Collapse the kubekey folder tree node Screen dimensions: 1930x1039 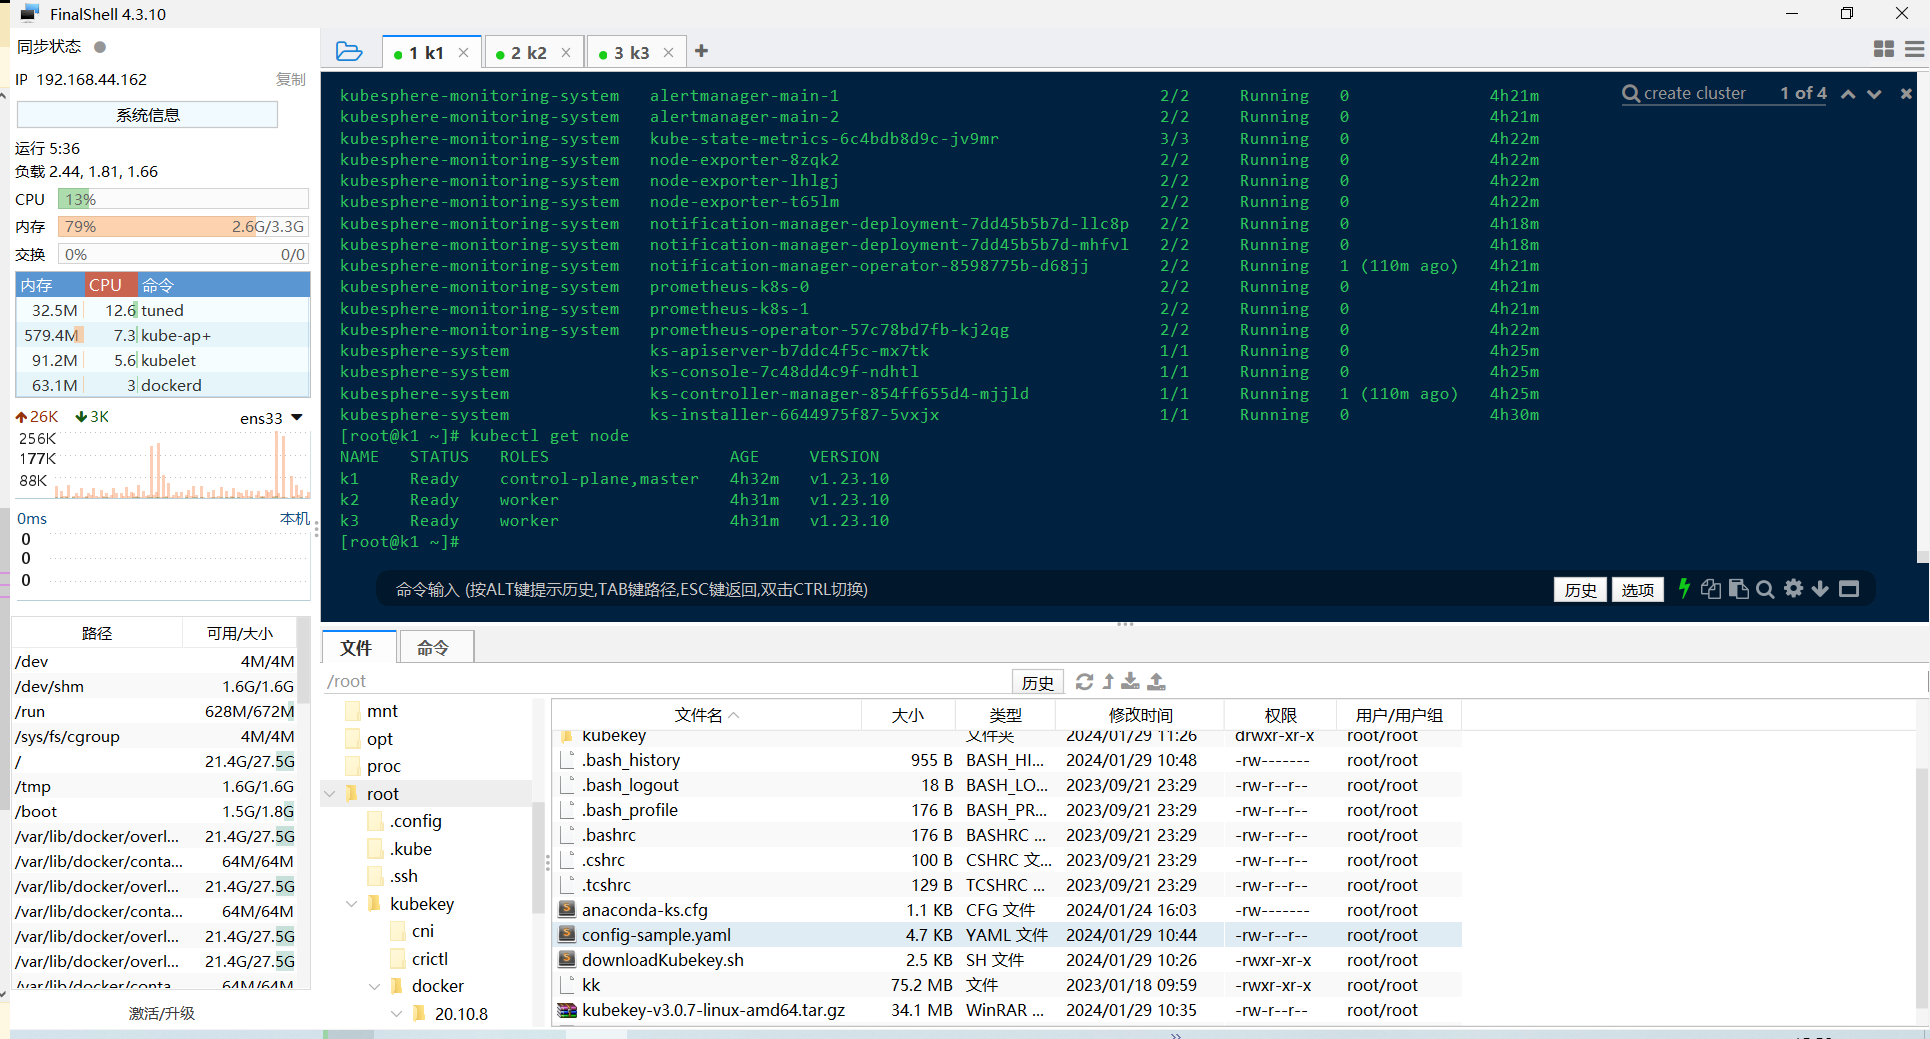click(352, 904)
